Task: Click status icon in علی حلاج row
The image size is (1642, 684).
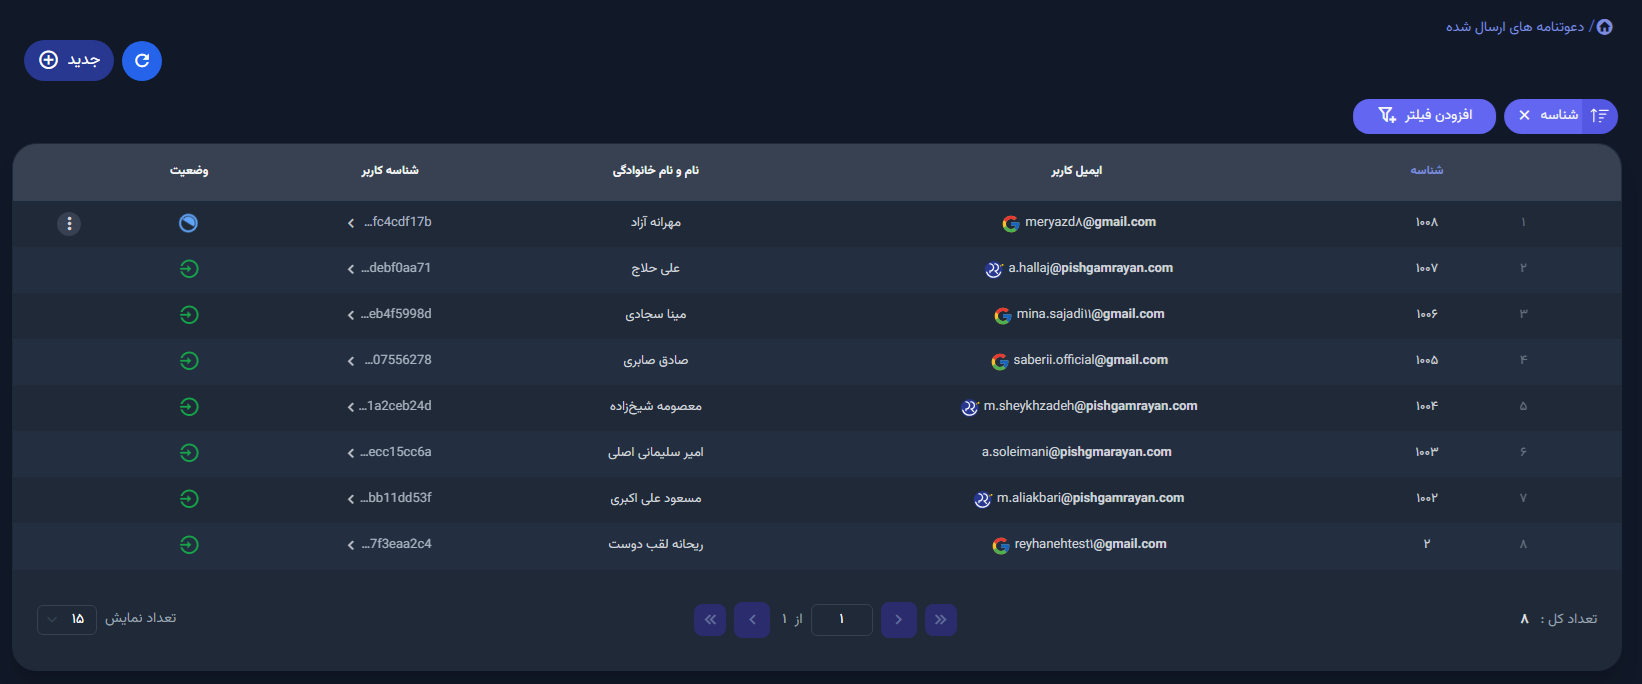Action: tap(189, 269)
